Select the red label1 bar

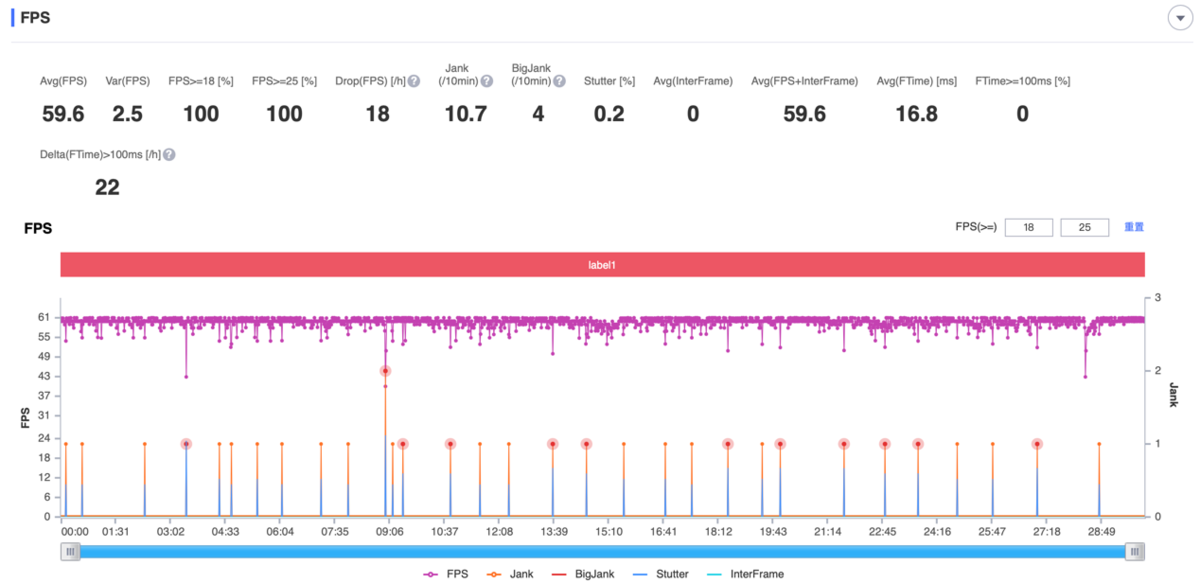tap(602, 265)
